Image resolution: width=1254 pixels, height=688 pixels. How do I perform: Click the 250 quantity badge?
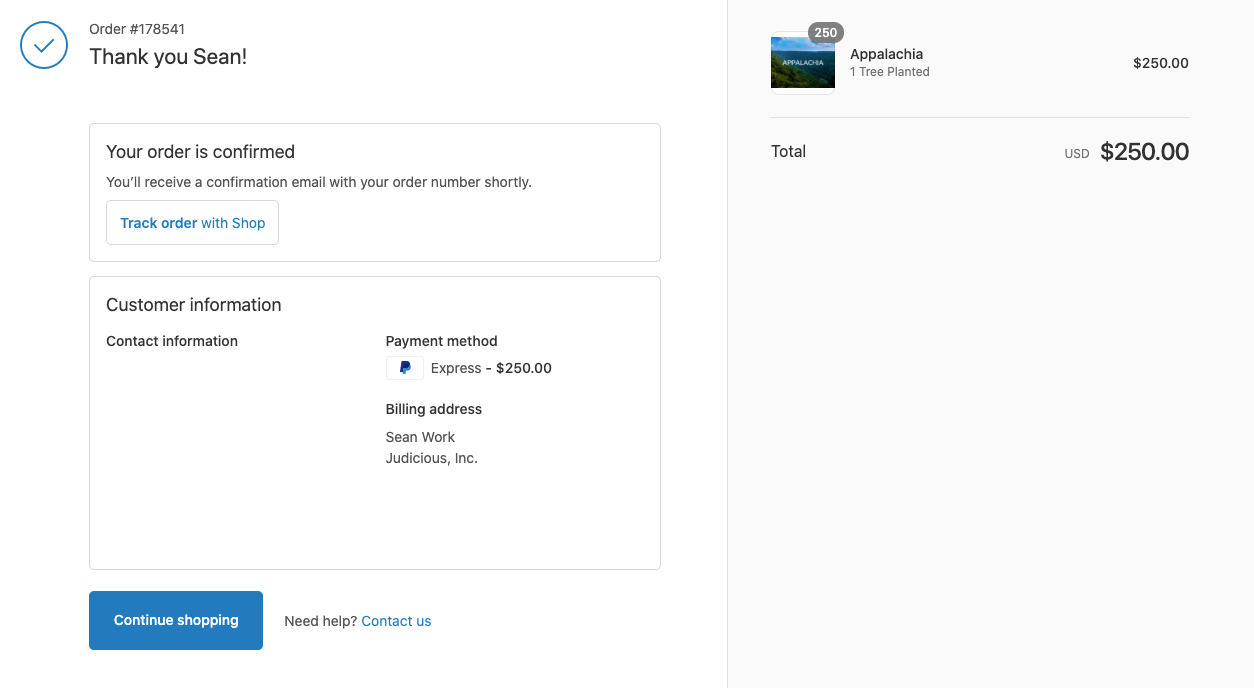[x=826, y=33]
